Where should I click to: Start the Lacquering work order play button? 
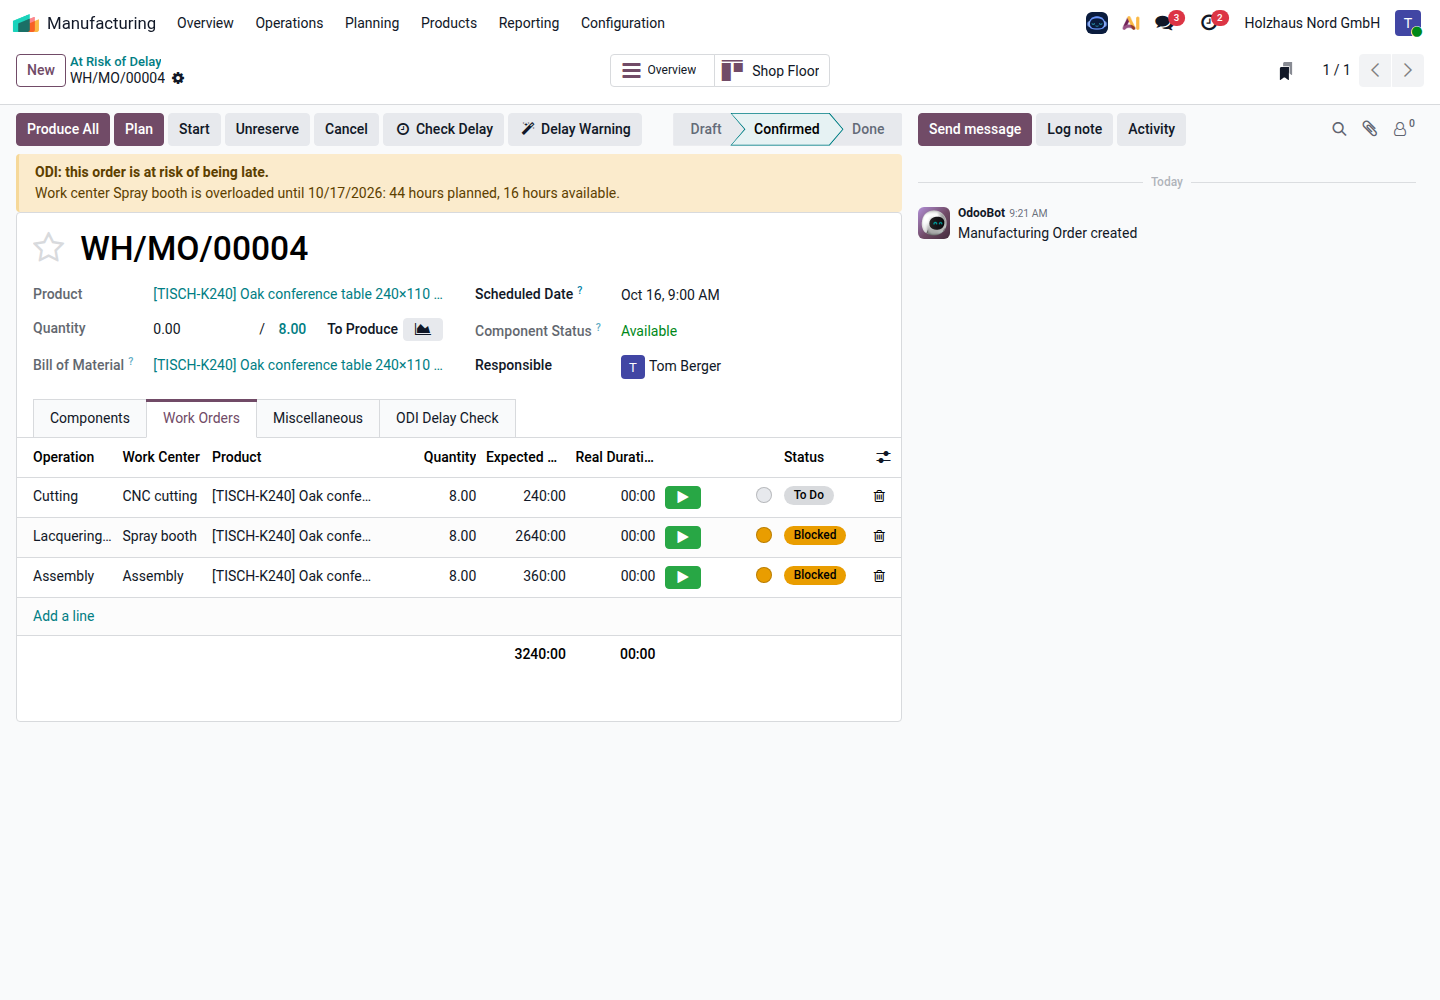[x=683, y=537]
